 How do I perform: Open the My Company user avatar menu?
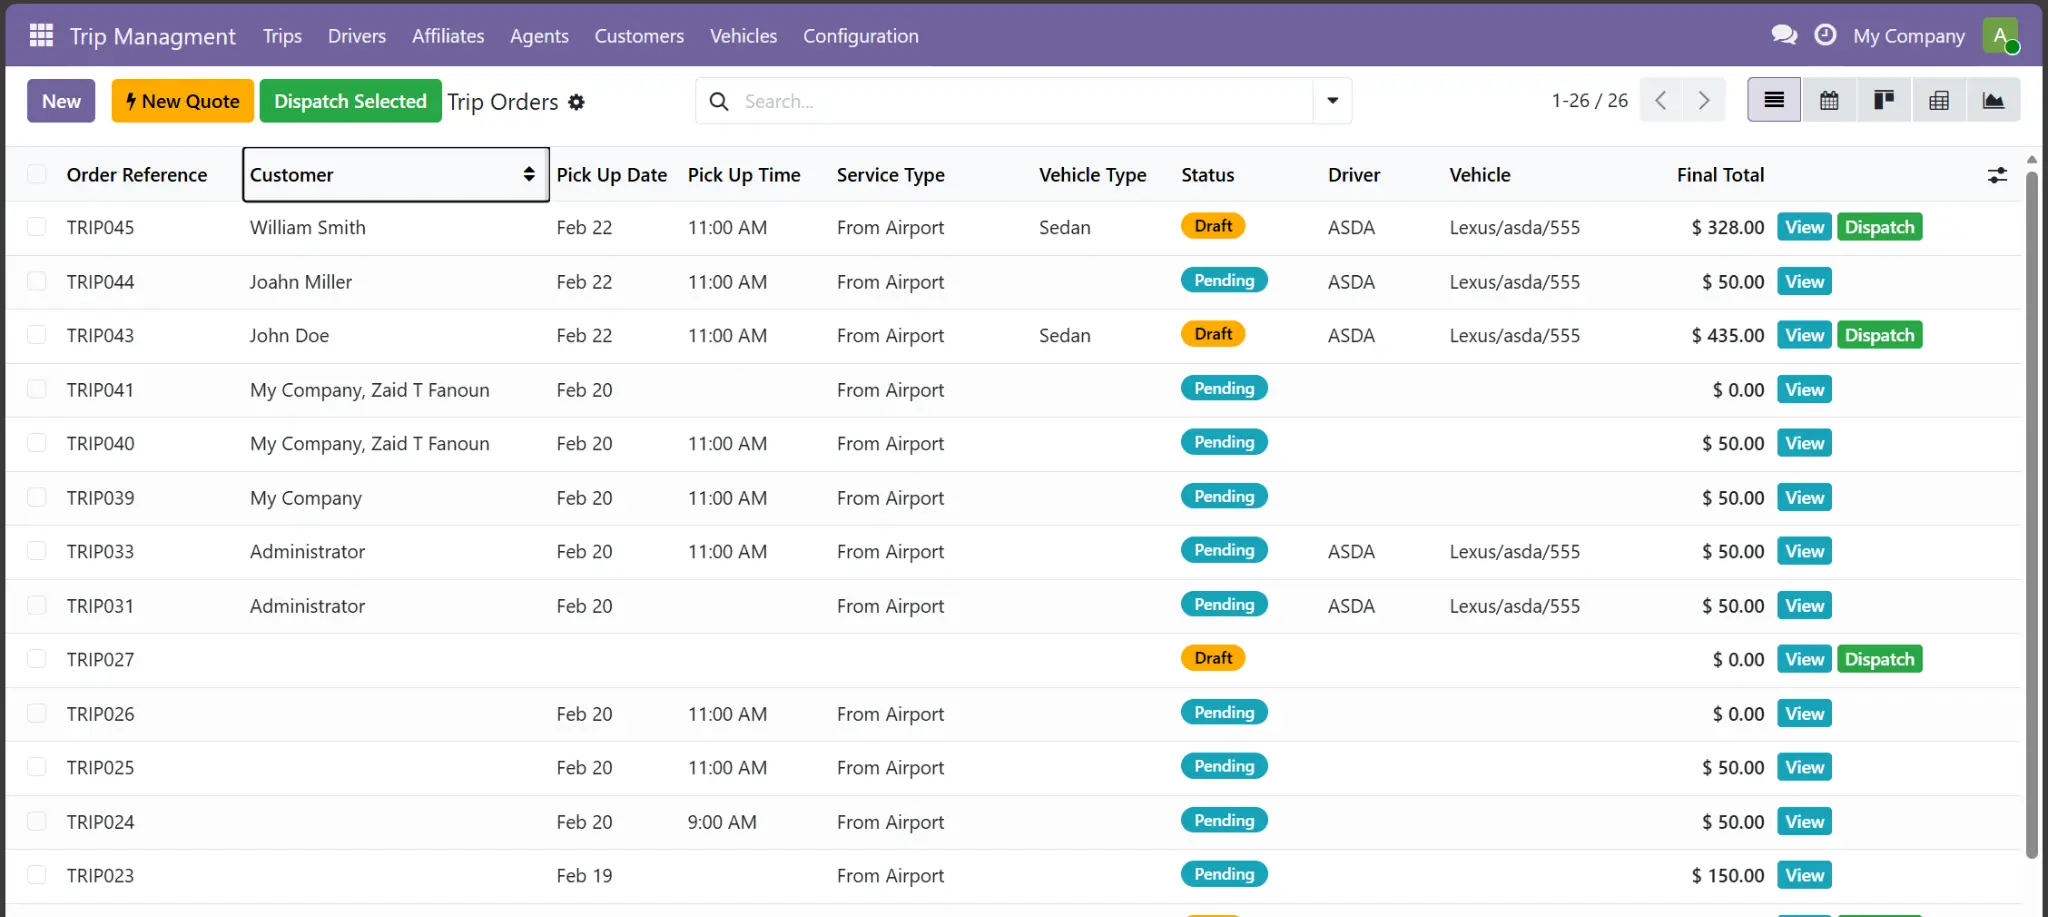[2000, 34]
